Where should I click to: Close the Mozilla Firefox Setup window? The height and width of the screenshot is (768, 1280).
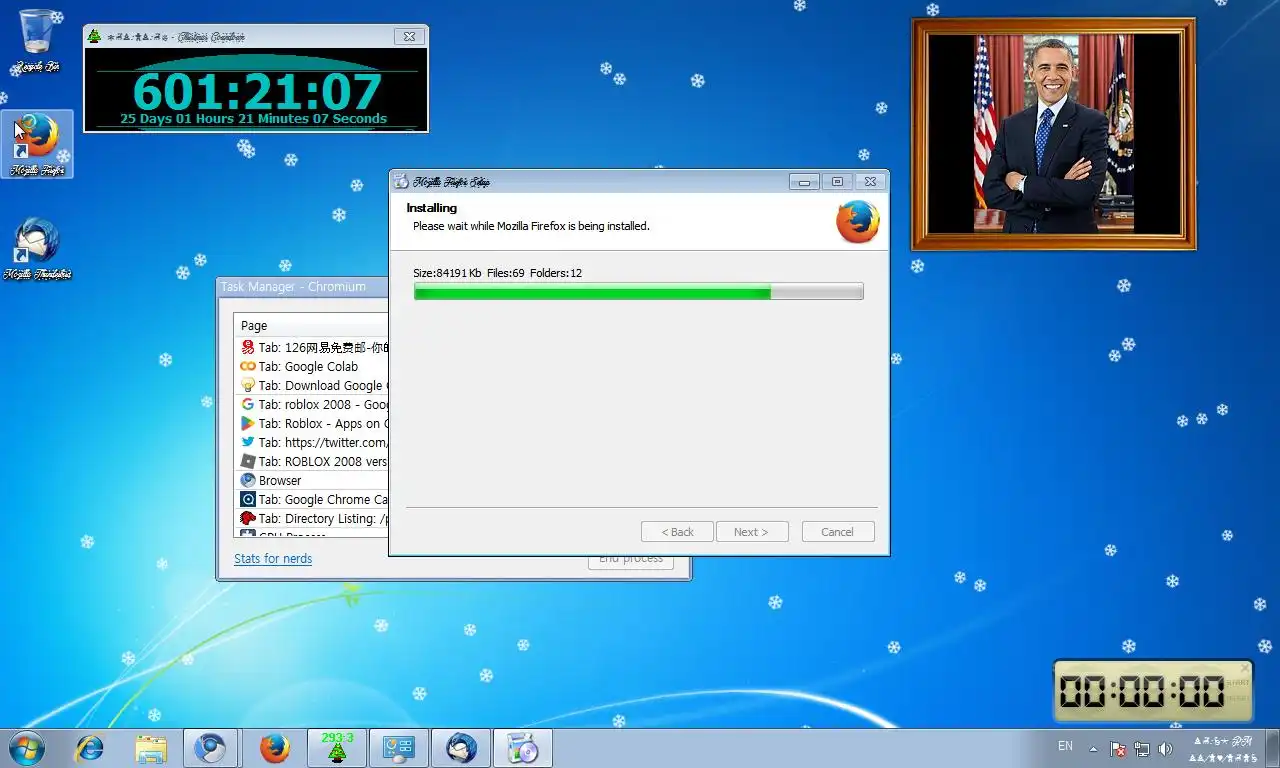point(870,181)
